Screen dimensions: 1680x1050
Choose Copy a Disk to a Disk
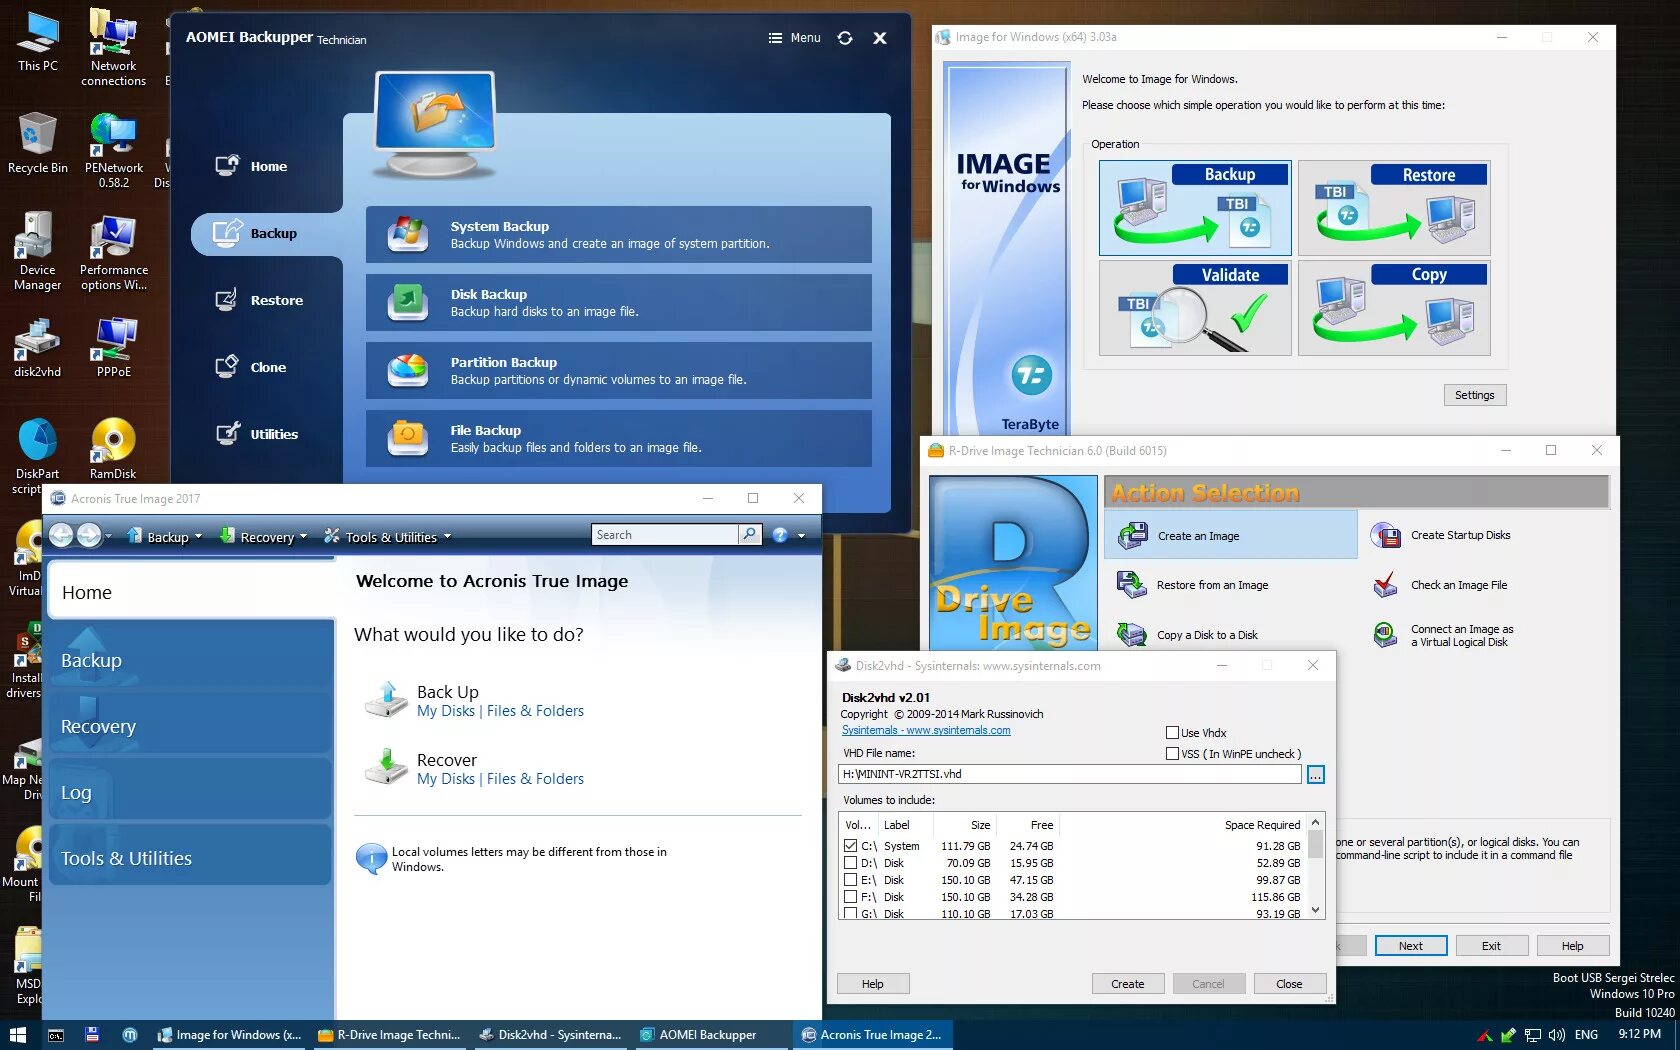(x=1188, y=635)
